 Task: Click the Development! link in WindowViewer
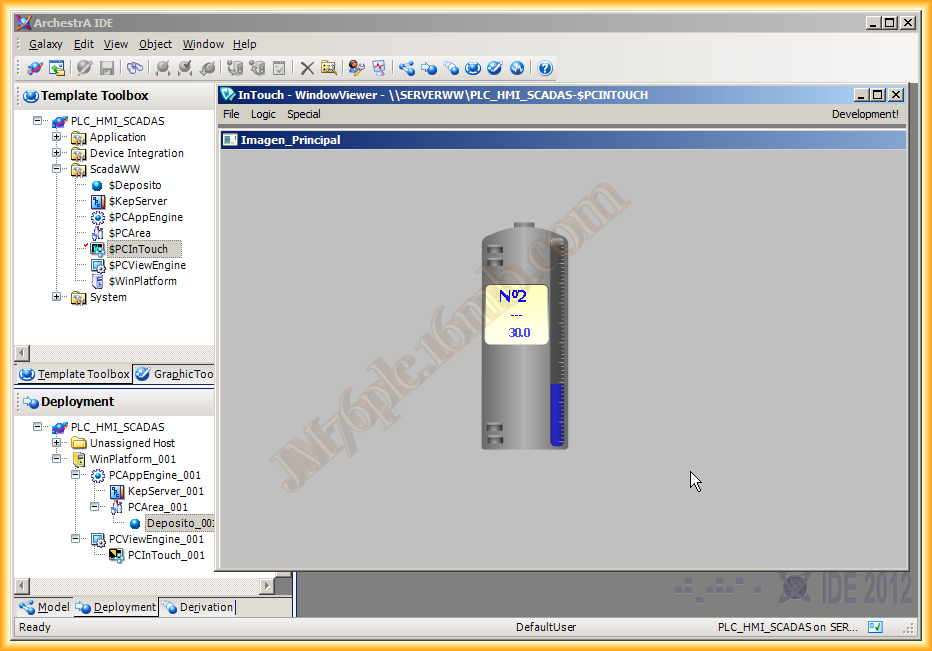coord(864,114)
